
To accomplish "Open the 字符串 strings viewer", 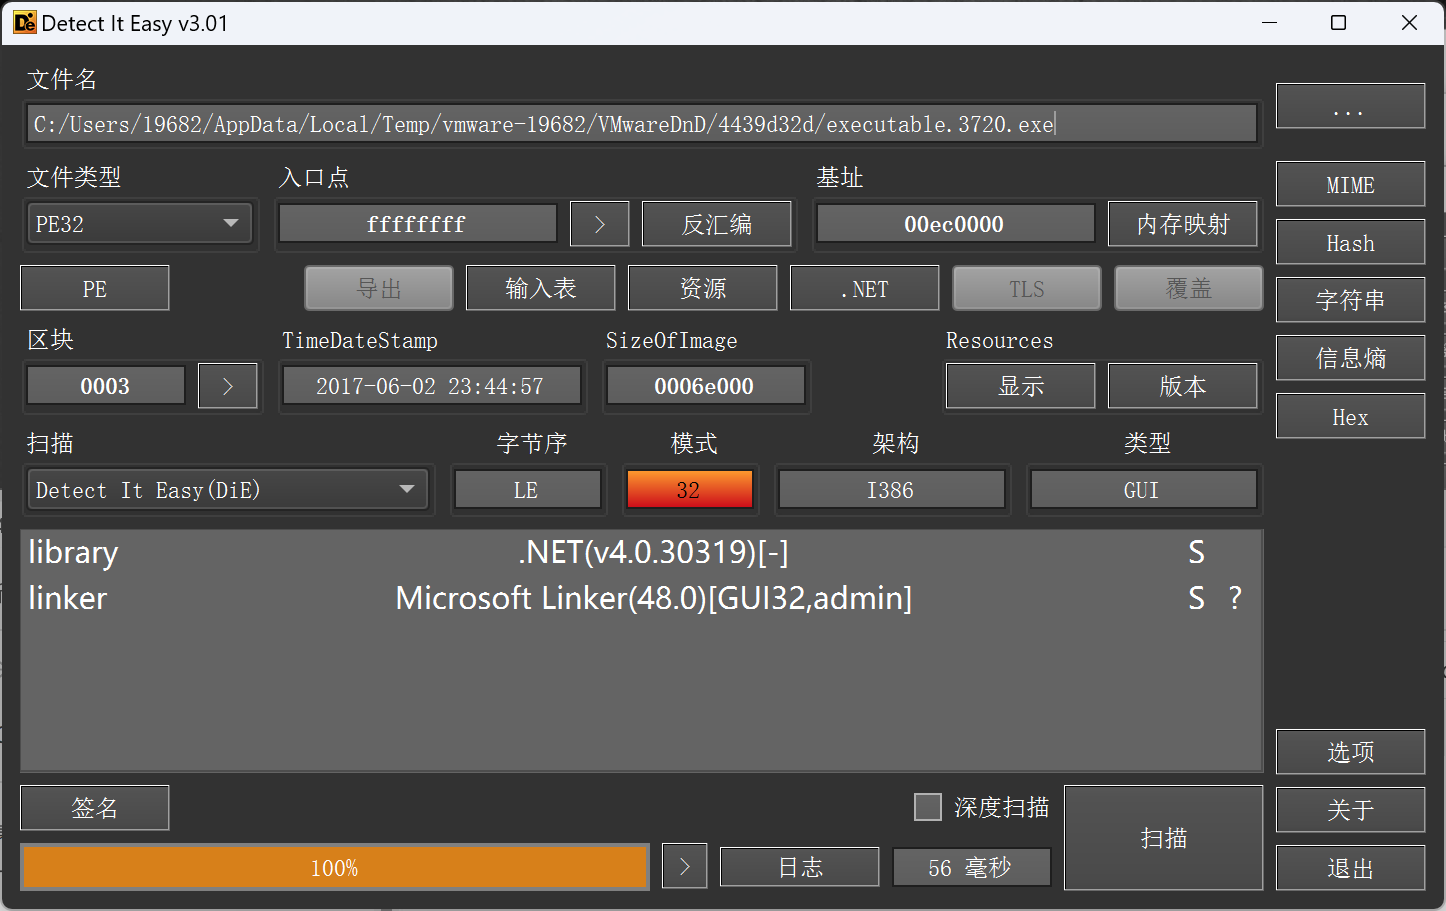I will point(1350,300).
